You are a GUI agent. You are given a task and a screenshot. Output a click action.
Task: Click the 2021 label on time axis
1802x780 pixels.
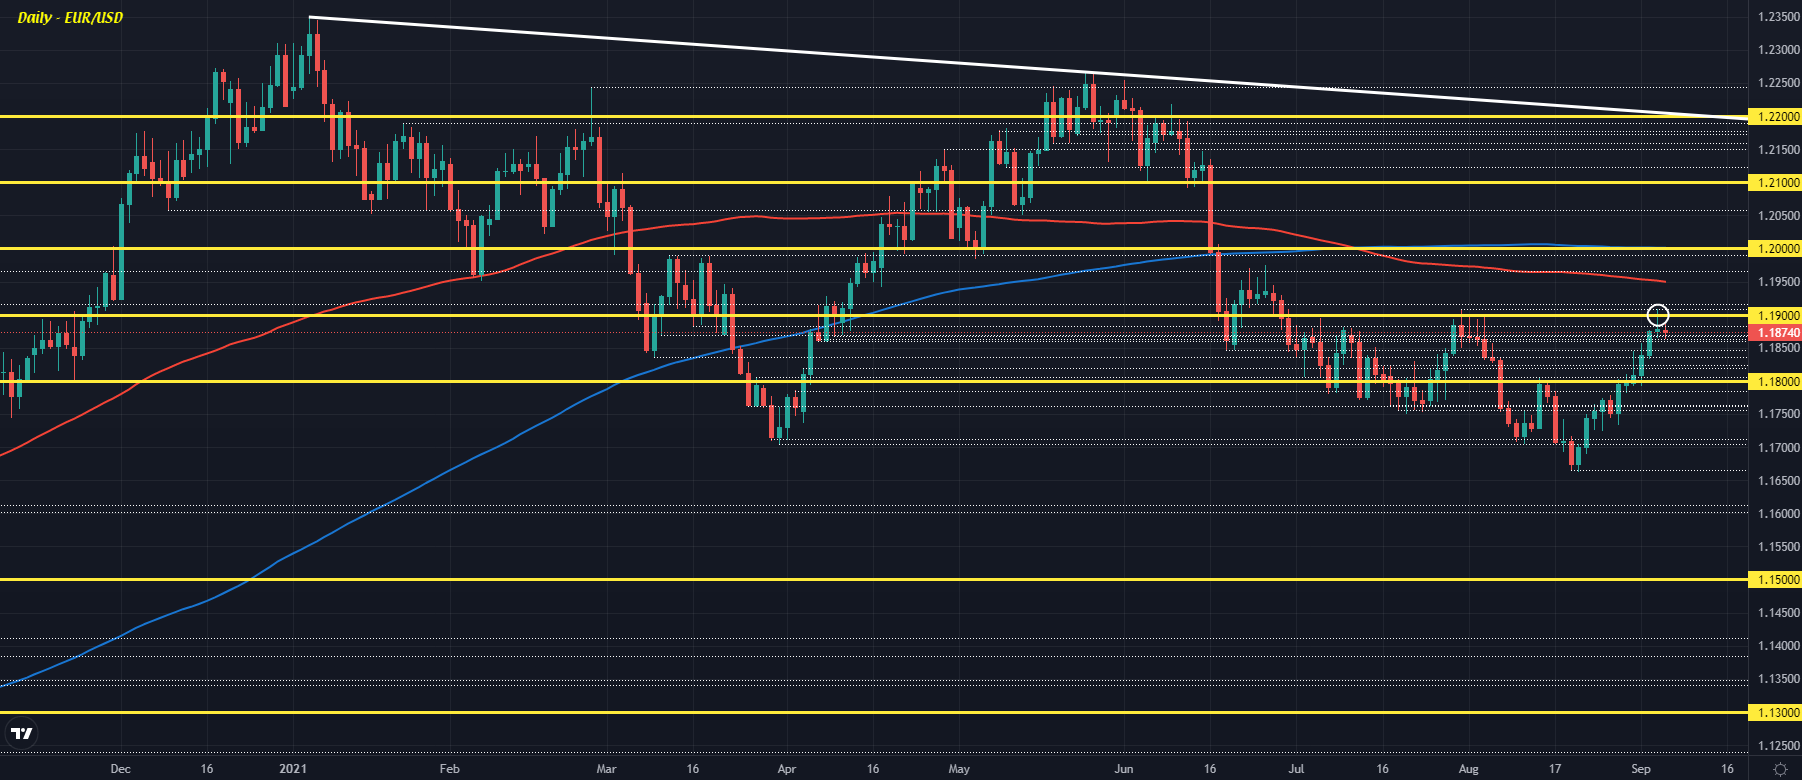click(292, 769)
